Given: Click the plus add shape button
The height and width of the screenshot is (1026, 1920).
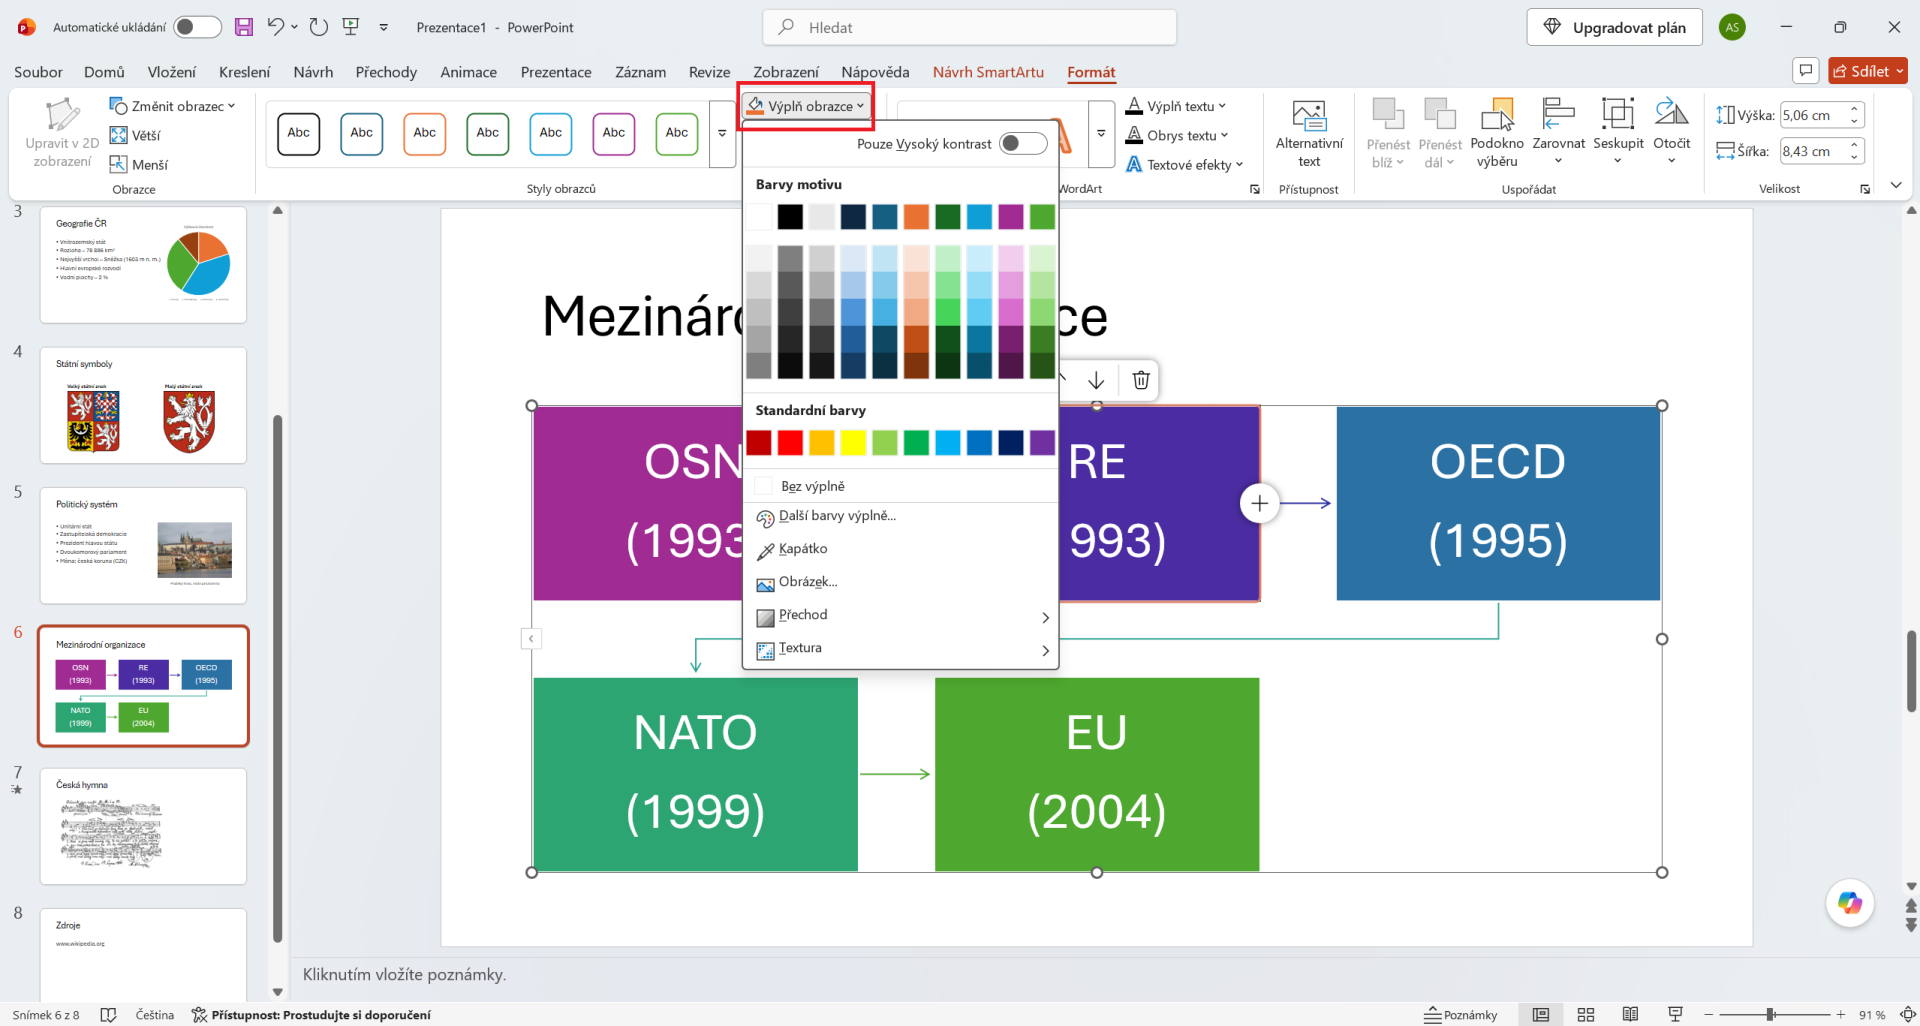Looking at the screenshot, I should pyautogui.click(x=1259, y=503).
